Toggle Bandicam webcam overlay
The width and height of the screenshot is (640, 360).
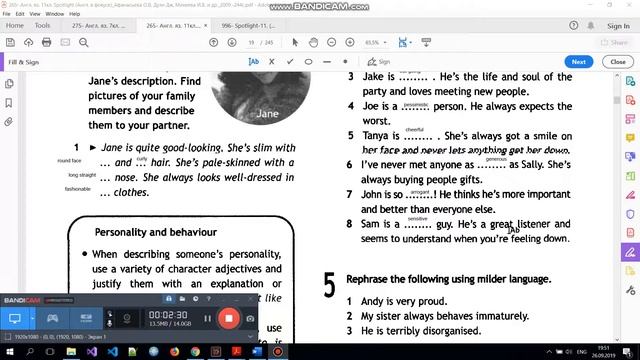point(127,318)
